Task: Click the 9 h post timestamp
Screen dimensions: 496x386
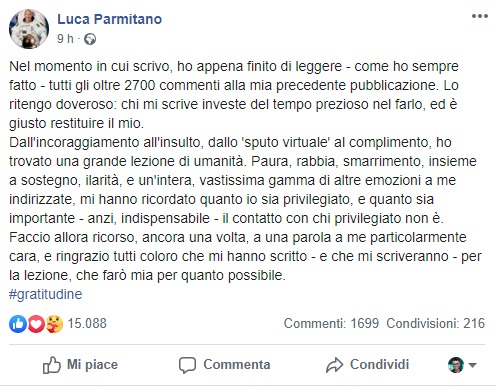Action: 65,39
